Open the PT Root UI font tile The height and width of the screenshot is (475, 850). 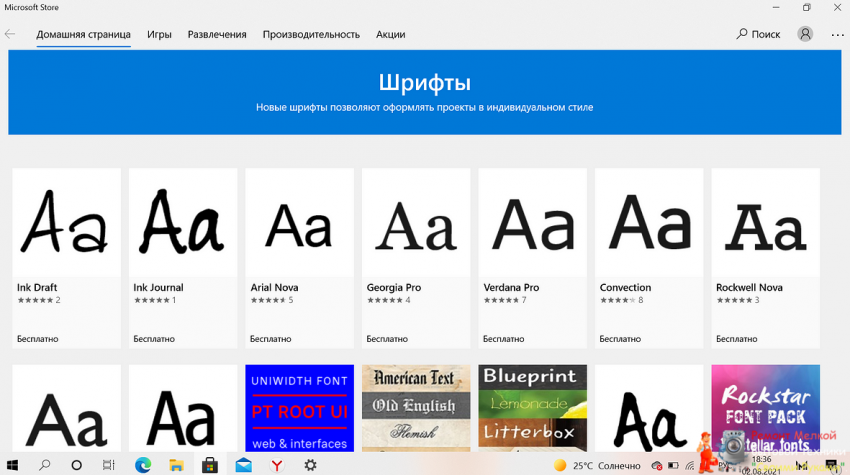299,408
